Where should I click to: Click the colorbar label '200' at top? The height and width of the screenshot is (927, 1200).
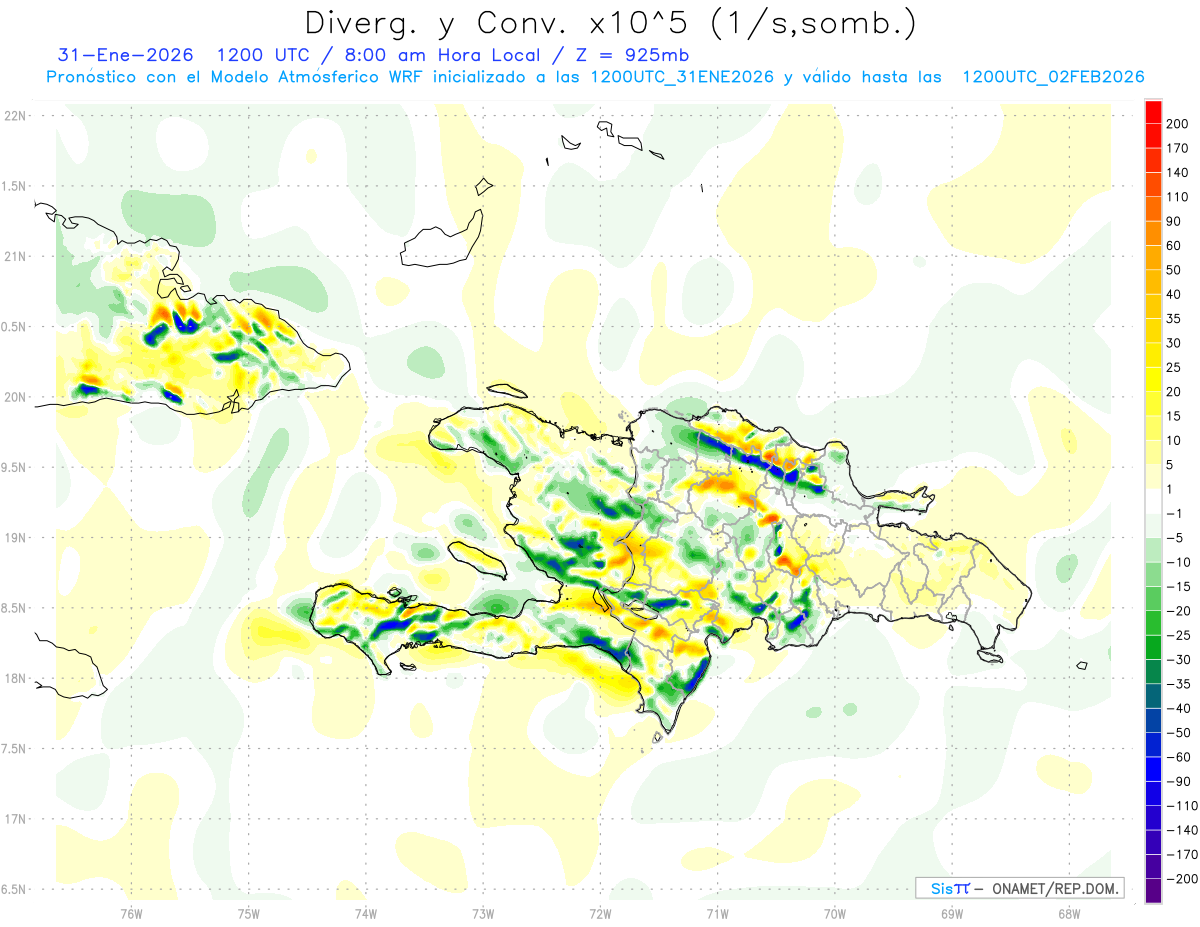coord(1179,123)
